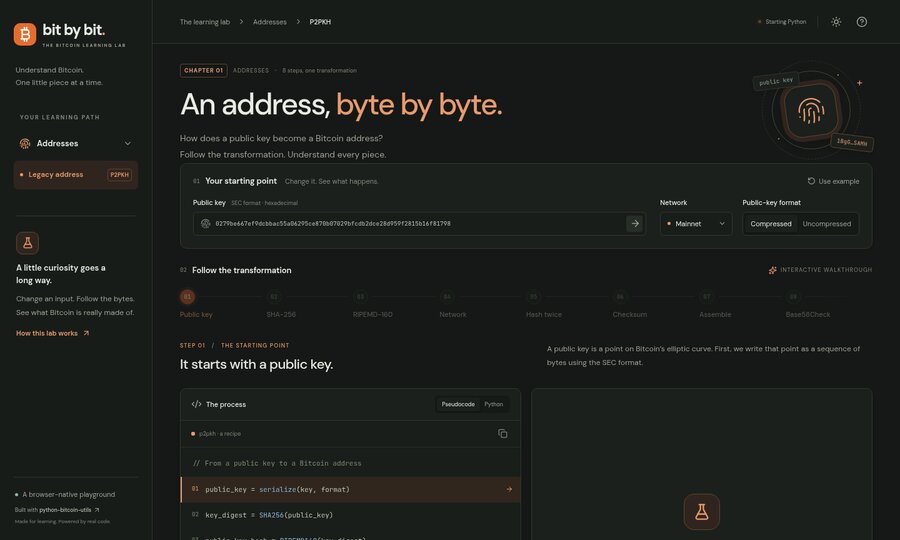Go to step 06 Checksum
This screenshot has height=540, width=900.
[x=629, y=304]
